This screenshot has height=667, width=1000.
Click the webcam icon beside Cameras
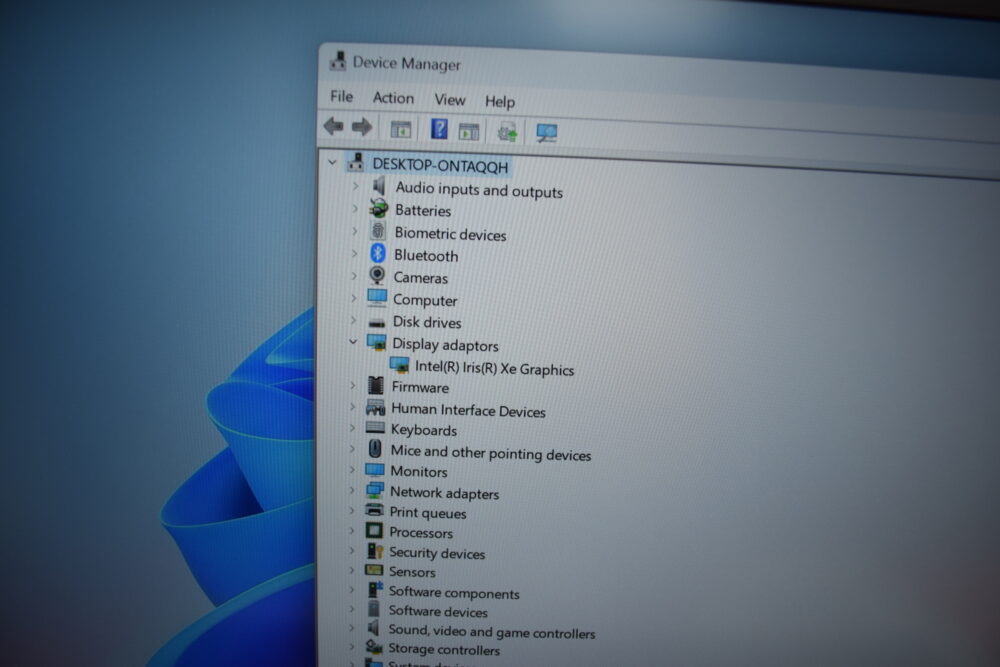click(x=377, y=275)
